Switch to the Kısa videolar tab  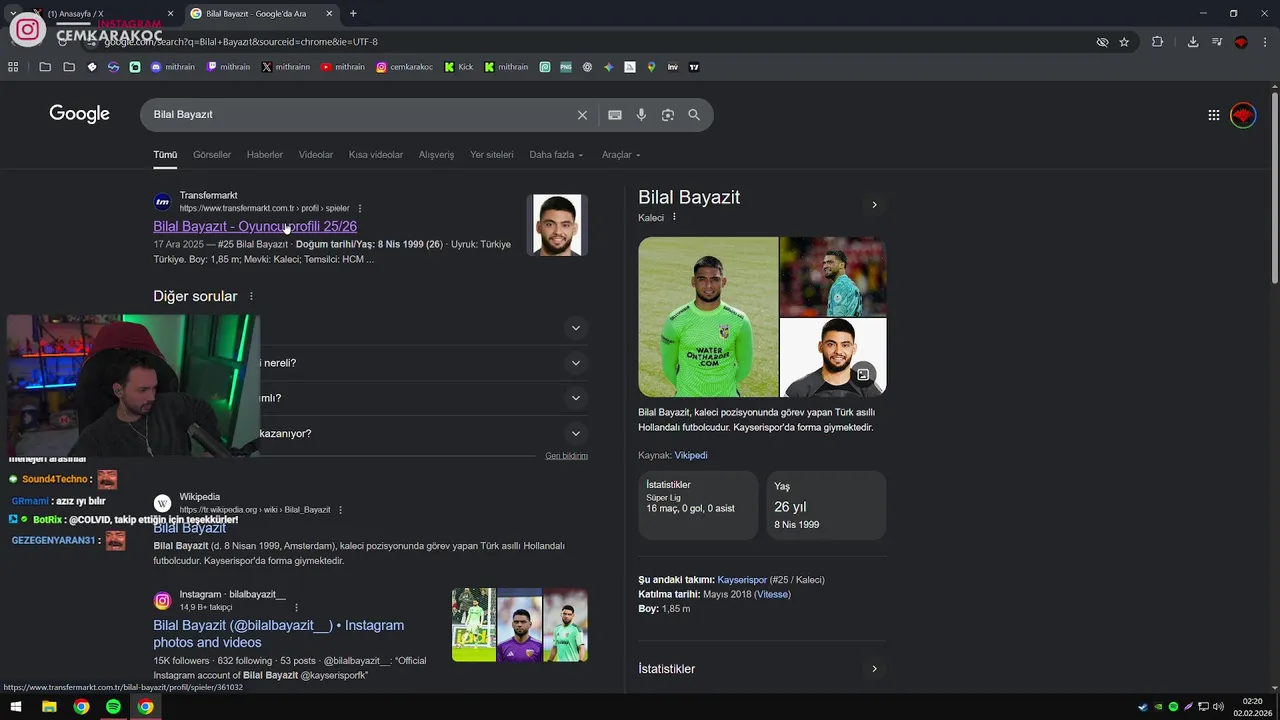point(376,155)
